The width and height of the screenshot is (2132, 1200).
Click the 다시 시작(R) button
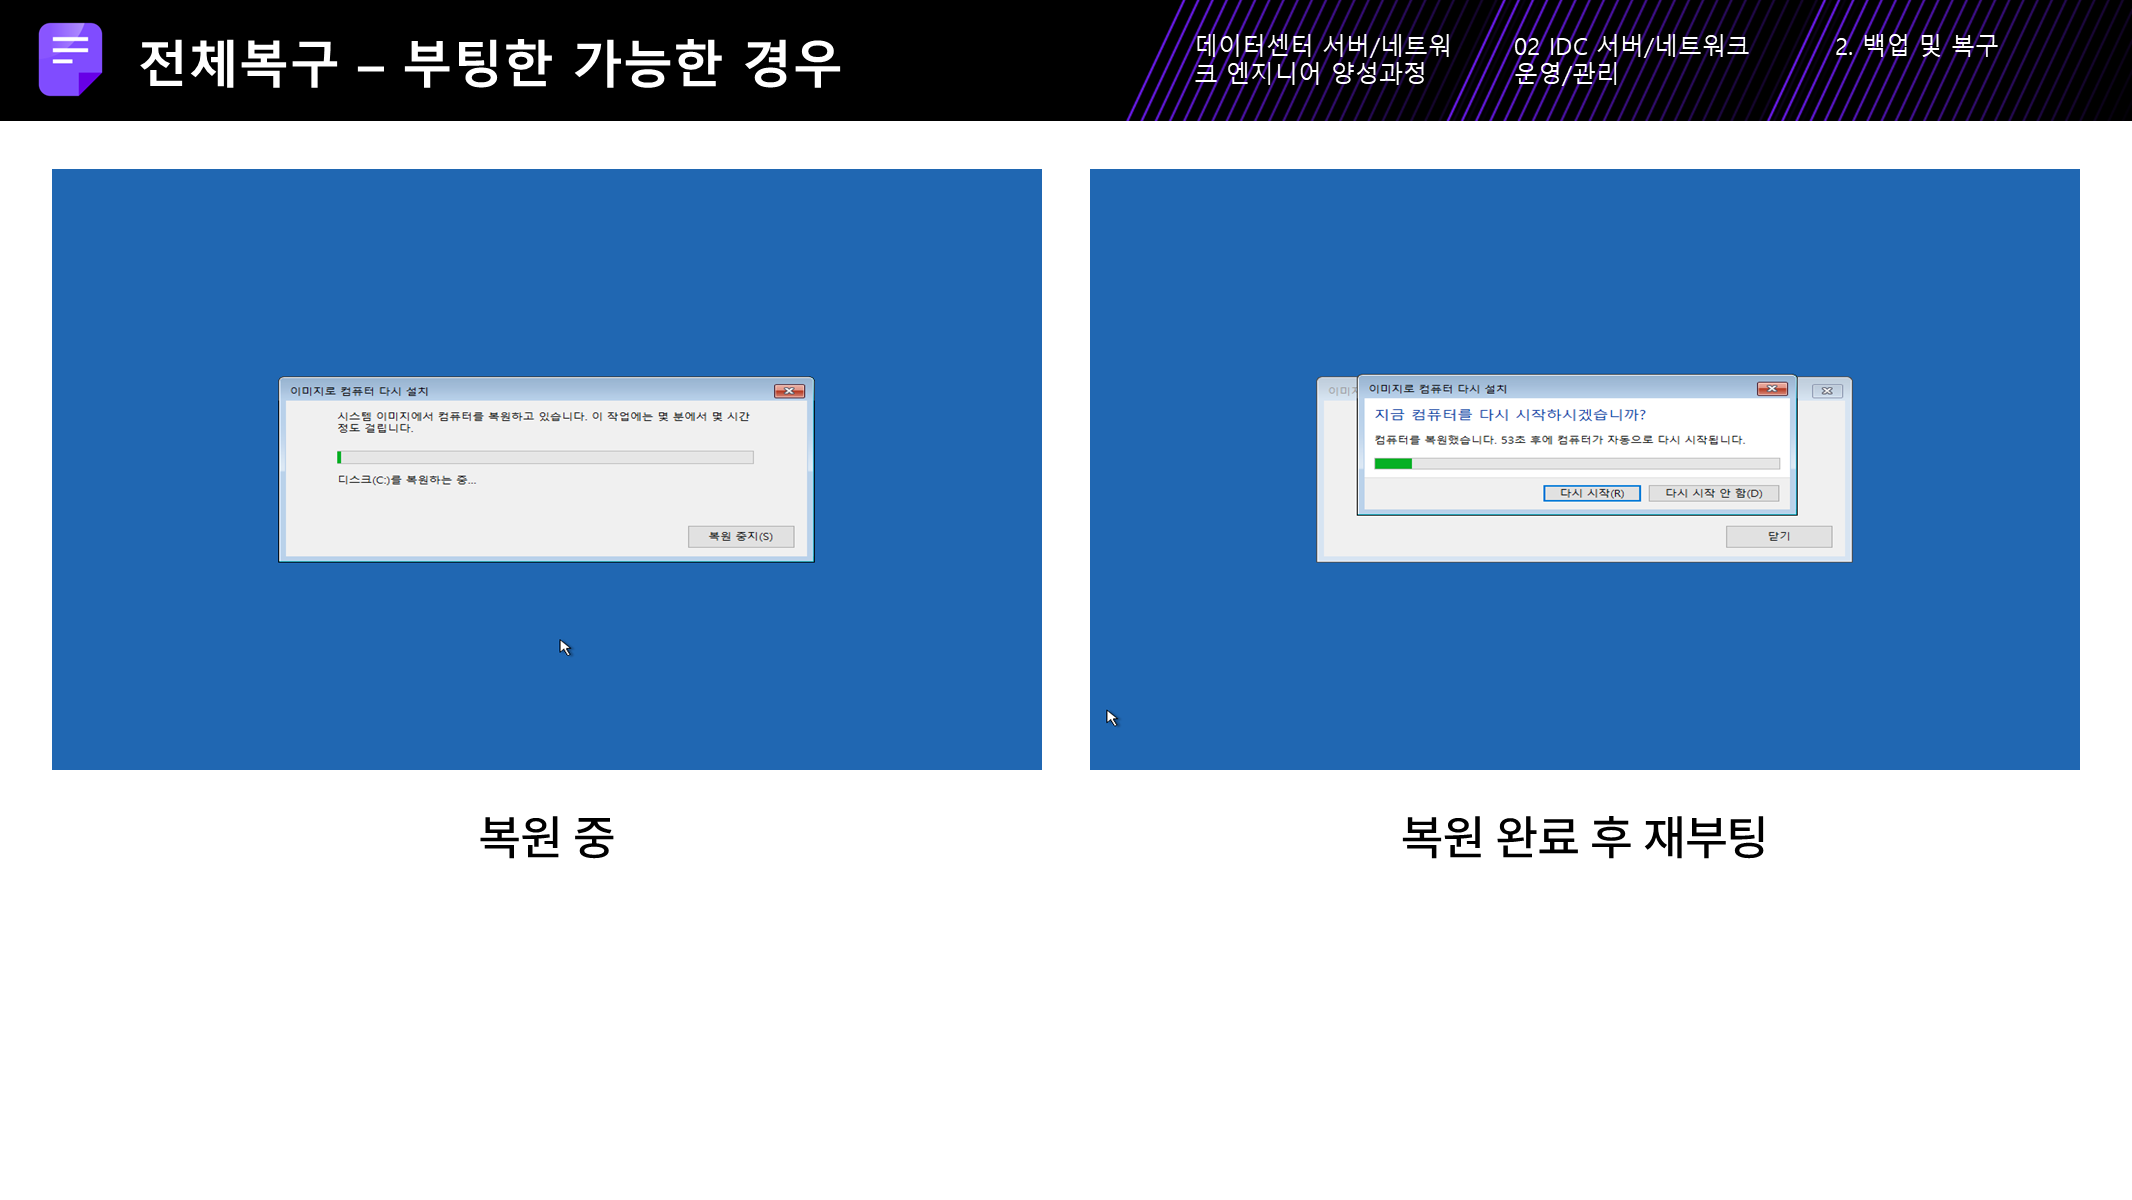coord(1591,493)
